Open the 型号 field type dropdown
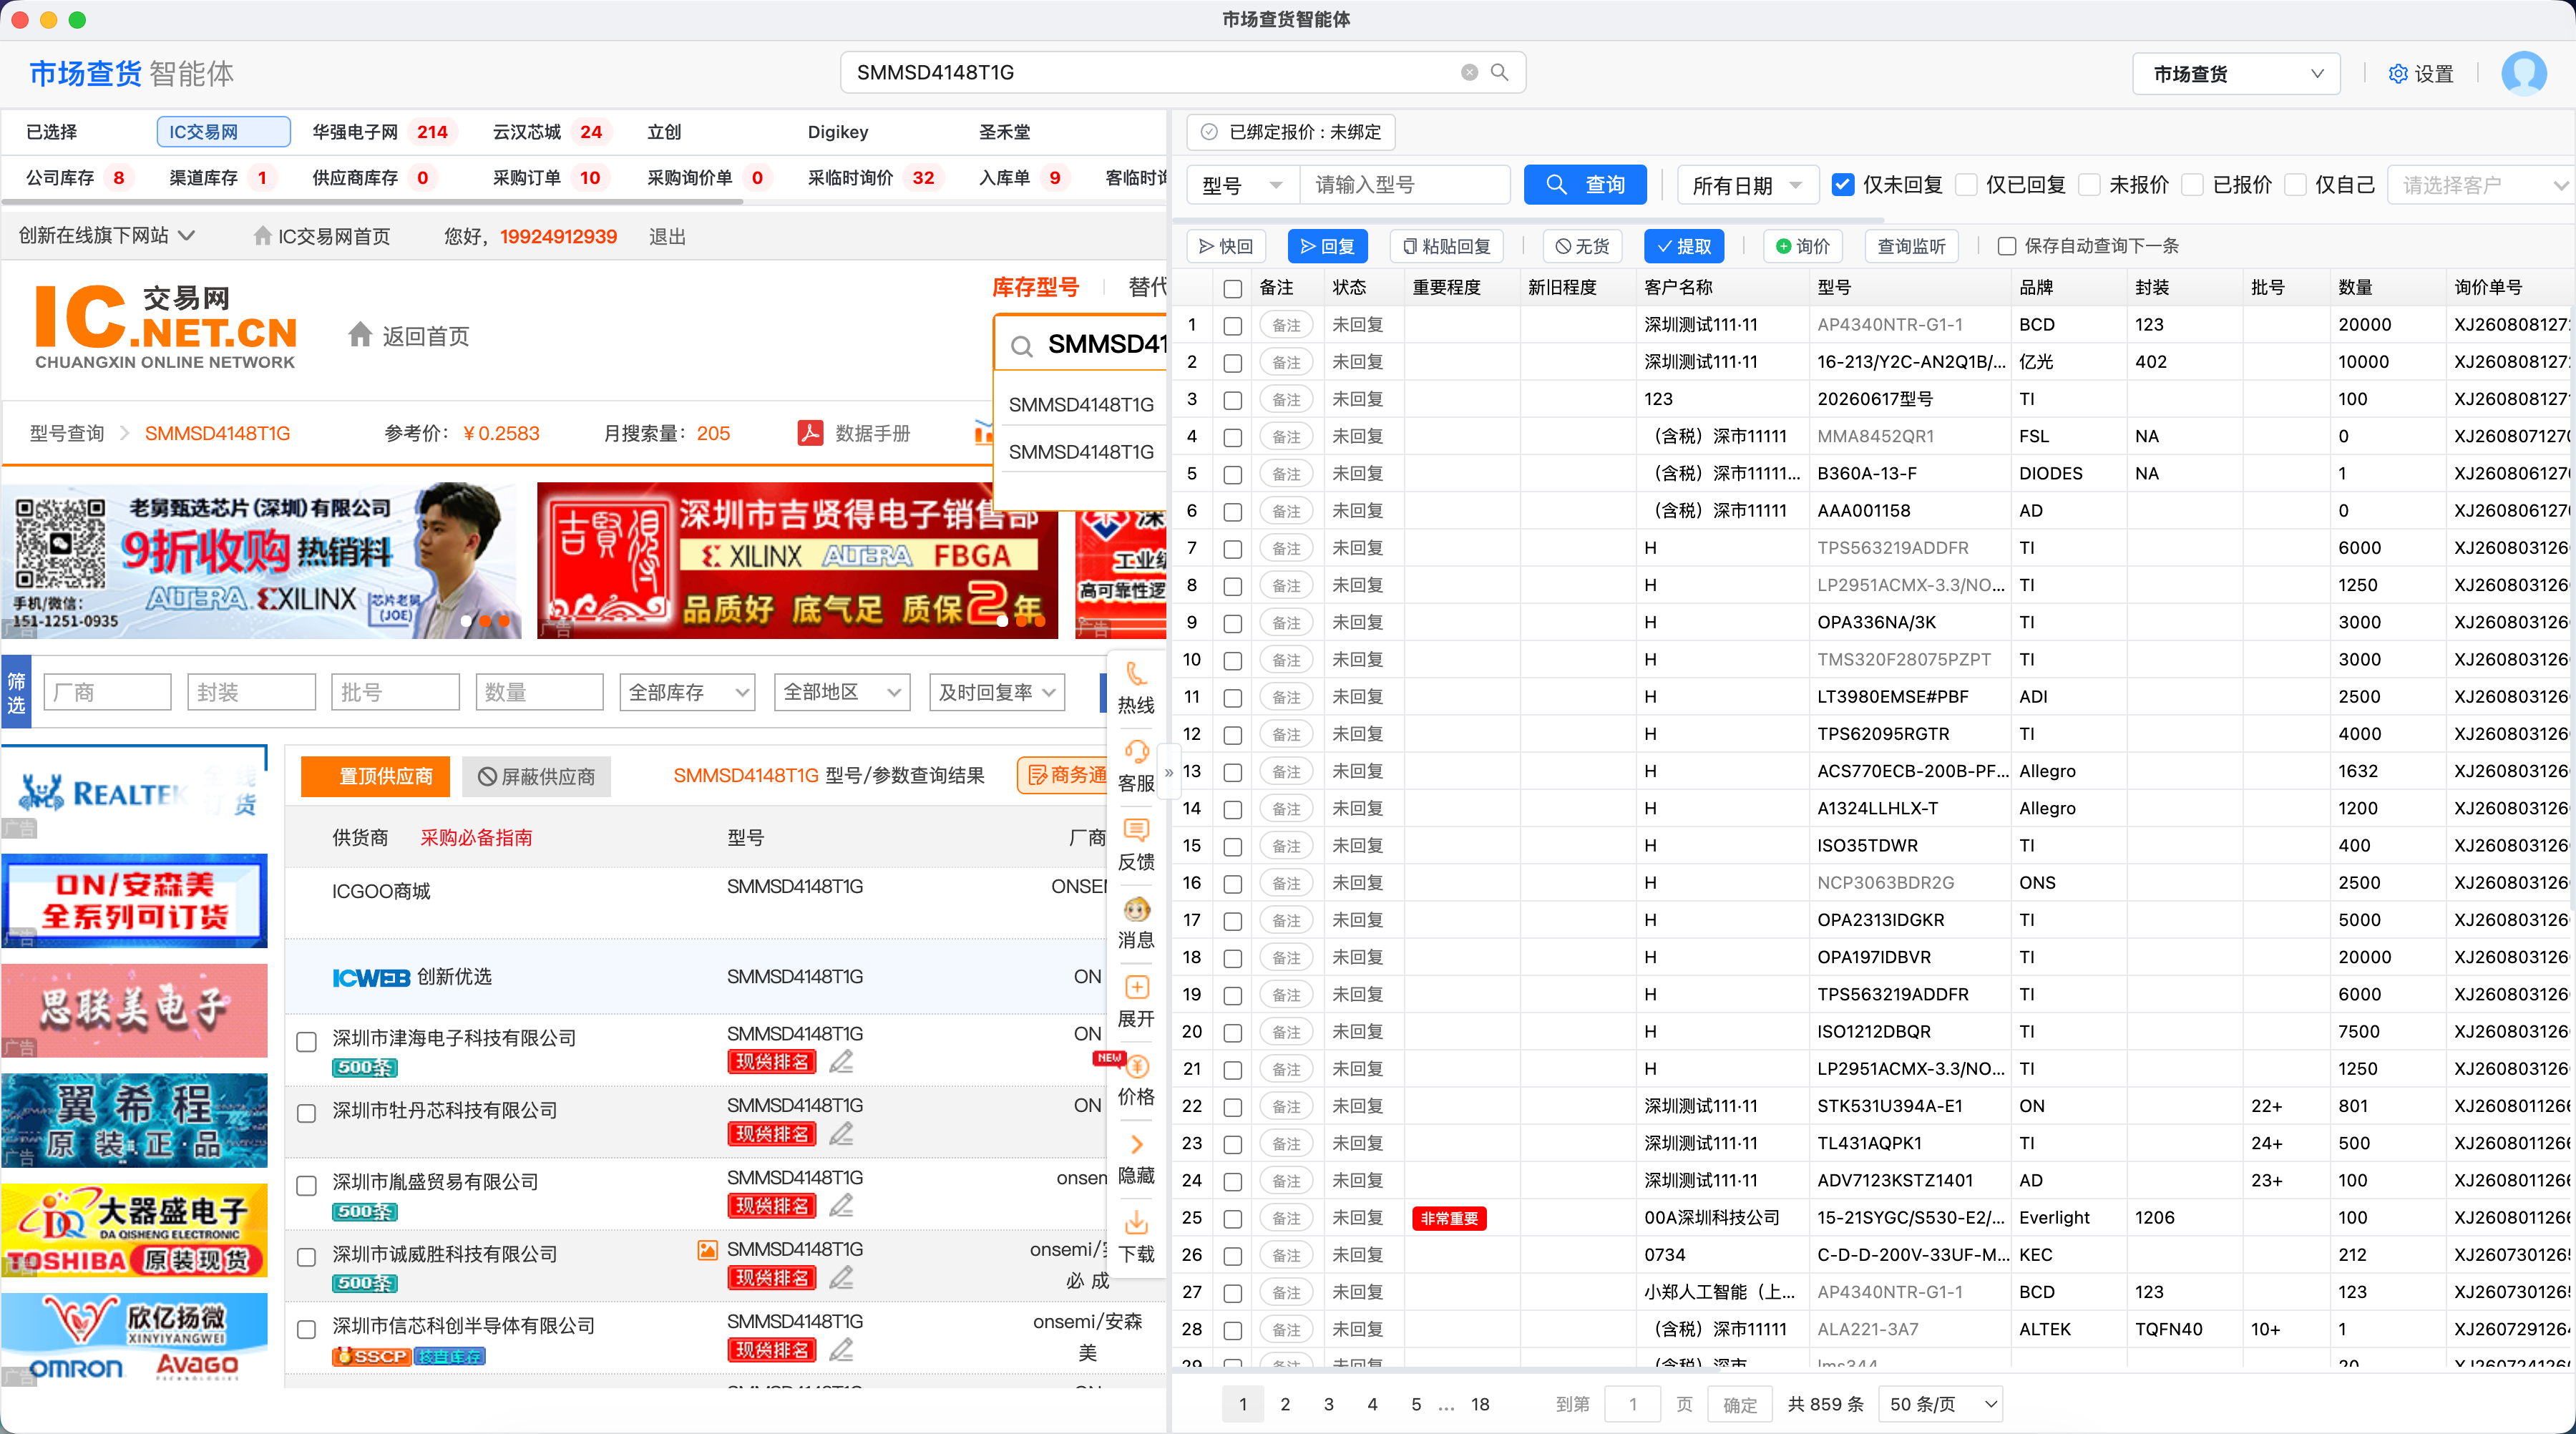Screen dimensions: 2576x1434 1242,185
